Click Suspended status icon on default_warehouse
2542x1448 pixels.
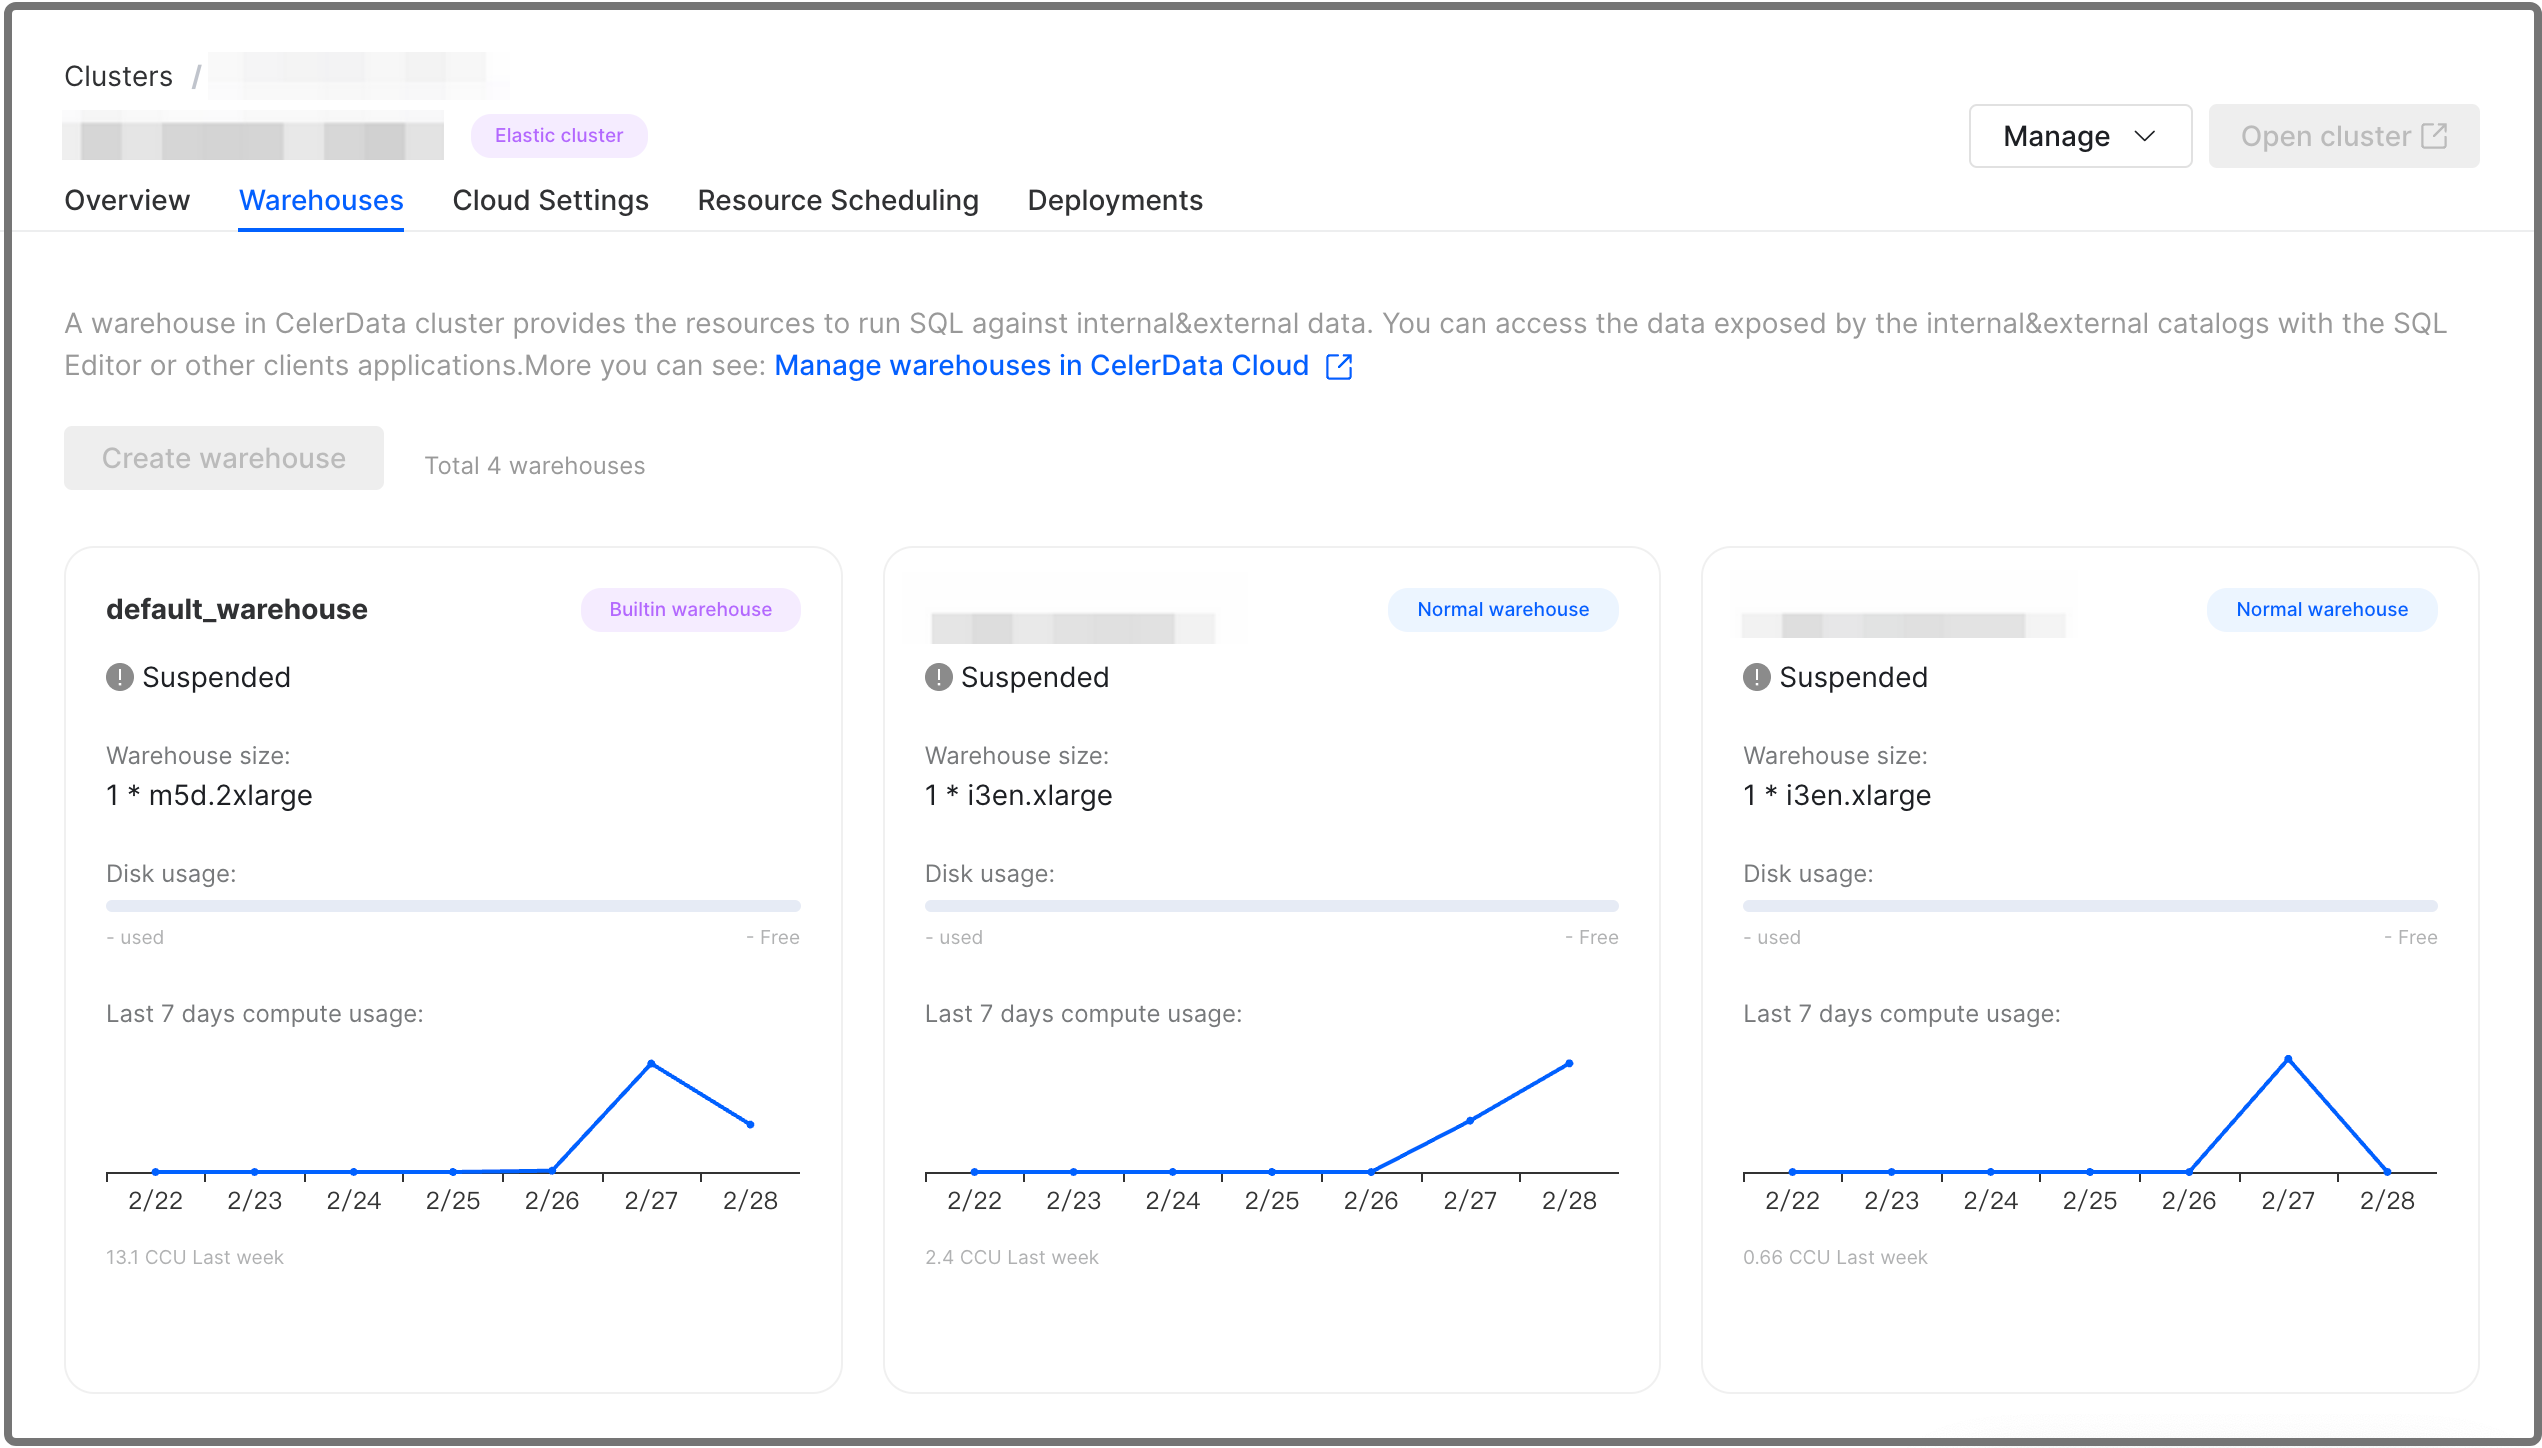[120, 677]
